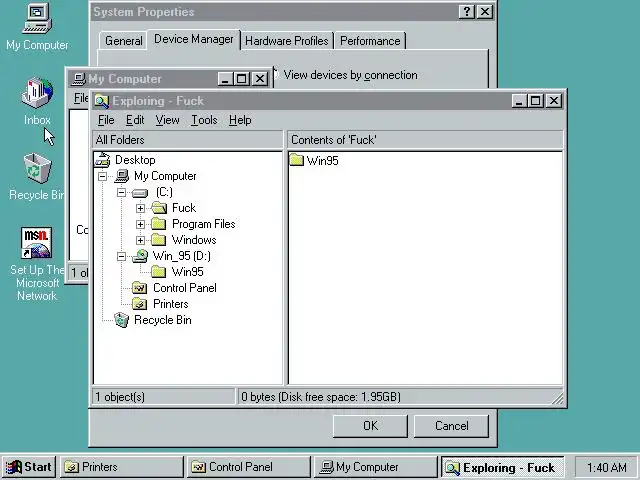Image resolution: width=640 pixels, height=480 pixels.
Task: Click the My Computer icon in folder tree
Action: [122, 176]
